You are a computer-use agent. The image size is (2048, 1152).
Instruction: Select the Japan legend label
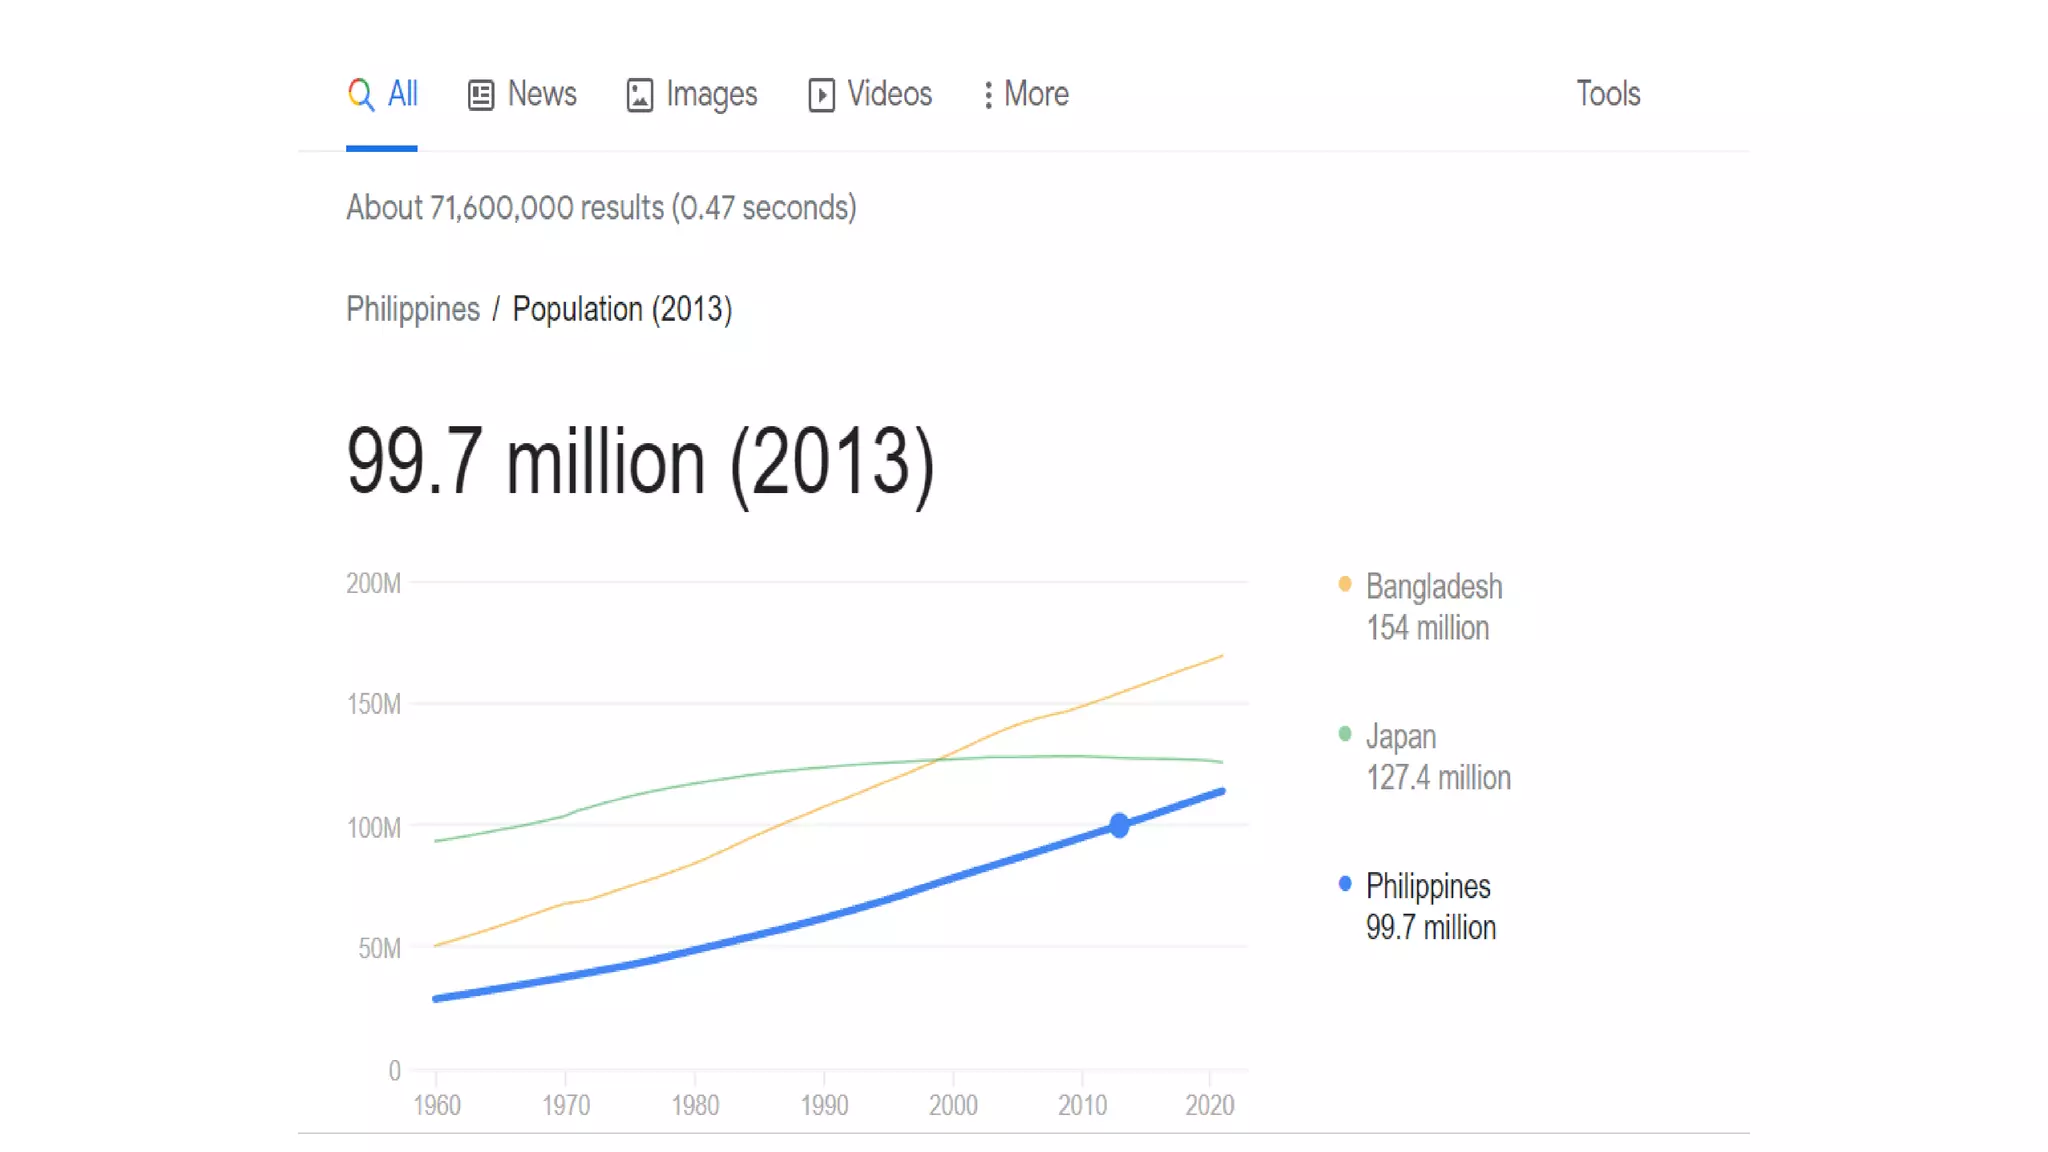(x=1400, y=737)
